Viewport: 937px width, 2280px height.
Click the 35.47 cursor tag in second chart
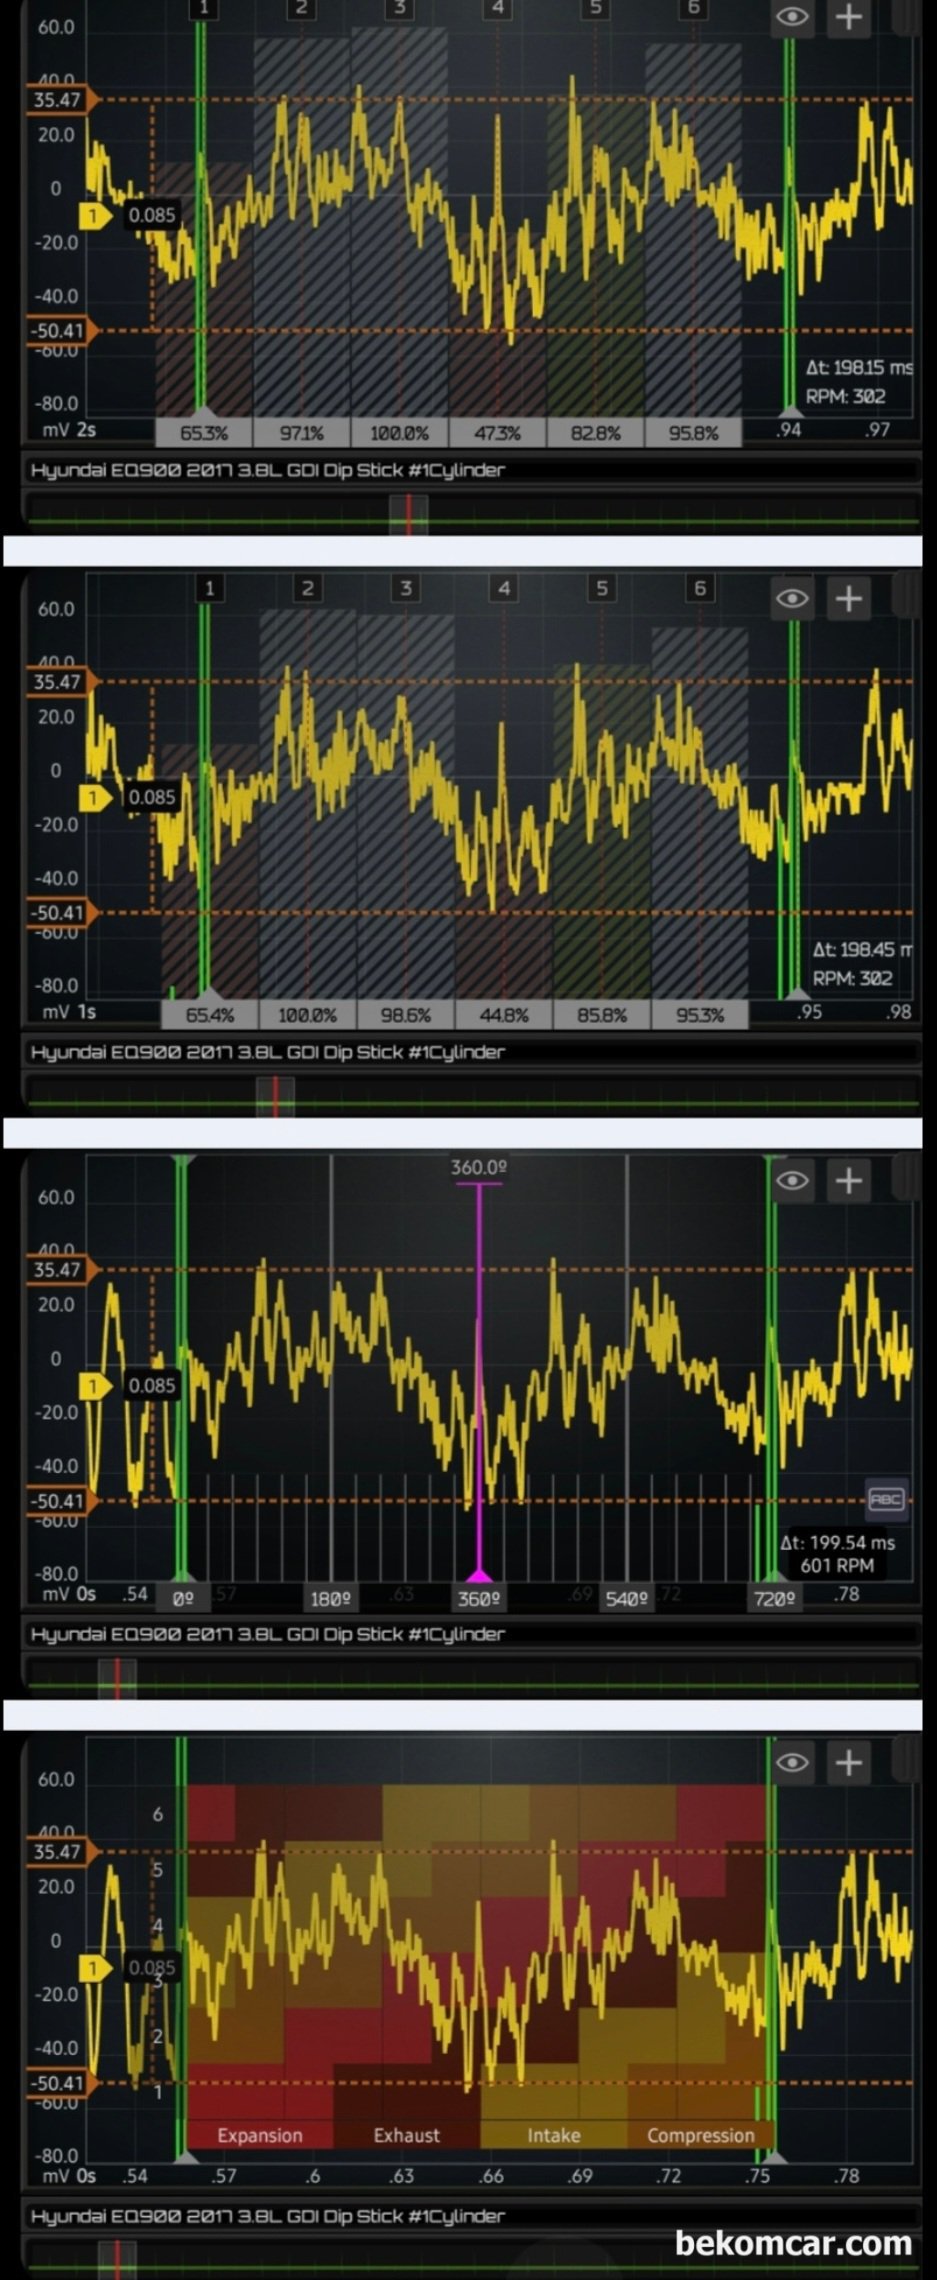click(x=62, y=682)
